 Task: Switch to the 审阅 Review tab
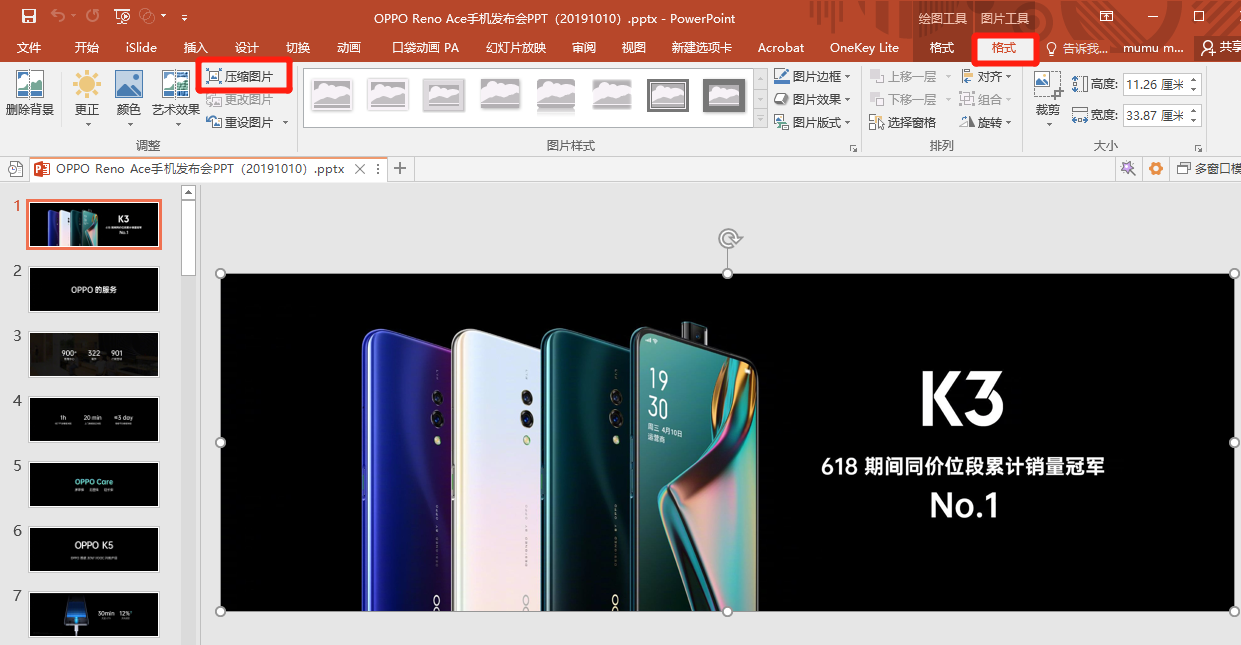[584, 47]
